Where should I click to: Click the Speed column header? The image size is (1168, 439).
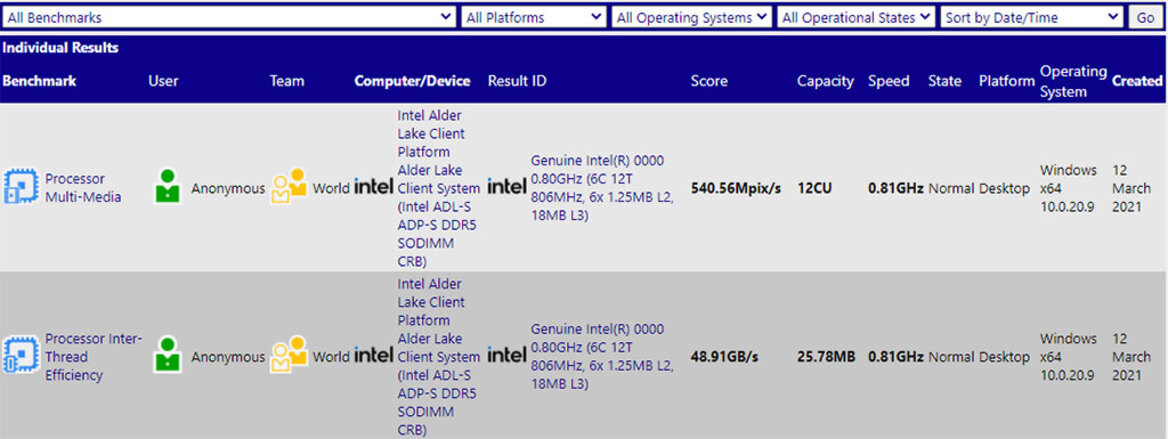click(889, 81)
